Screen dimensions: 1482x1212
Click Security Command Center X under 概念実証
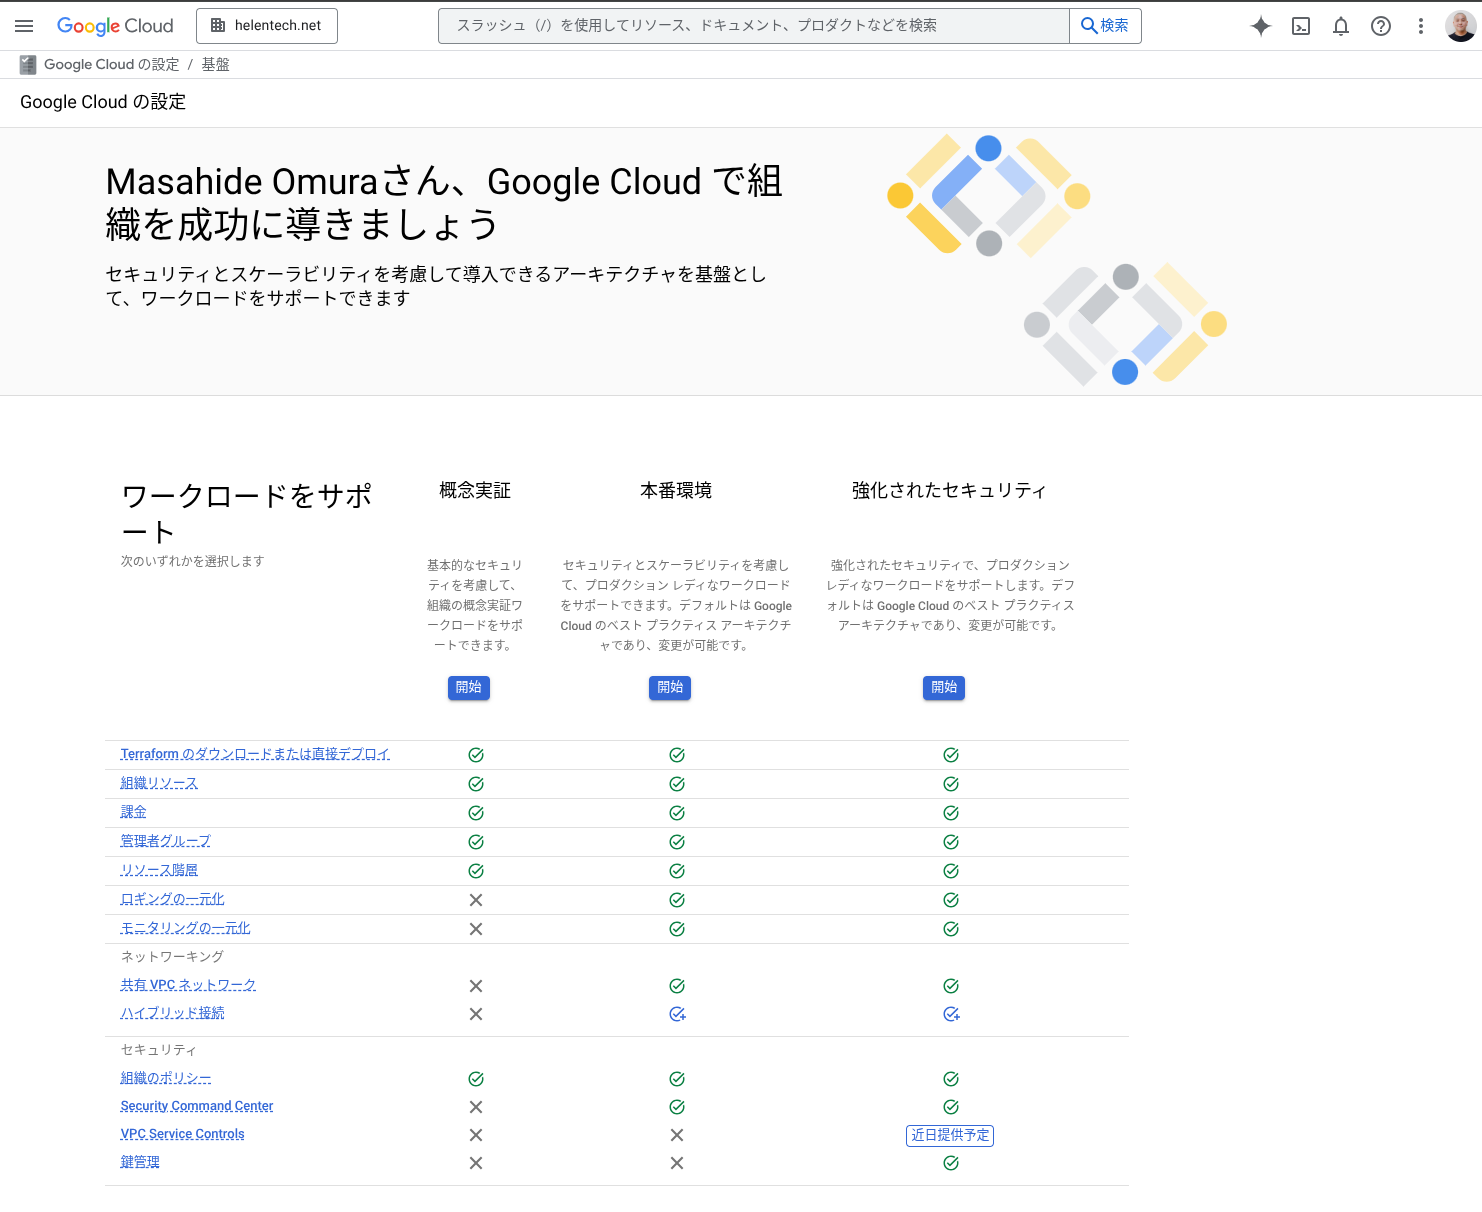tap(476, 1107)
